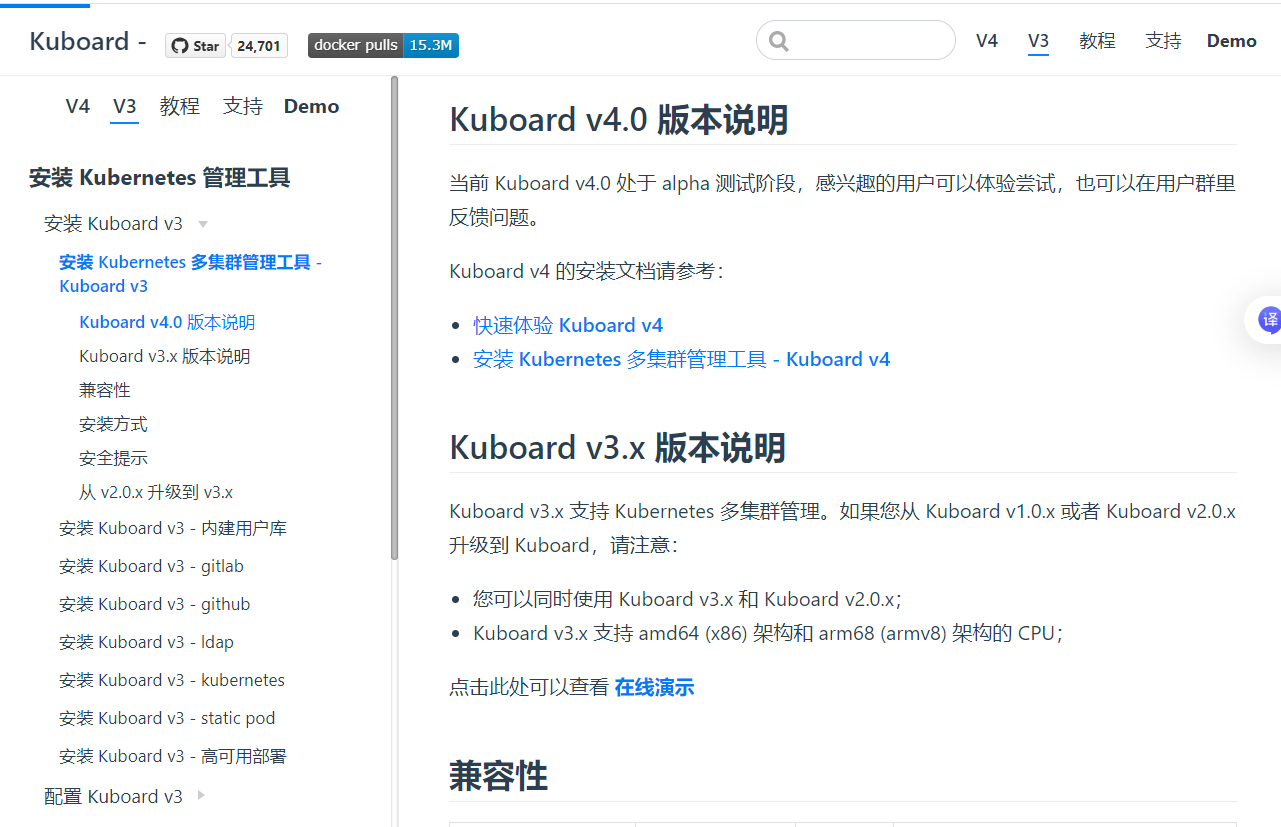Expand the 配置 Kuboard v3 sidebar group arrow
1281x827 pixels.
[201, 796]
